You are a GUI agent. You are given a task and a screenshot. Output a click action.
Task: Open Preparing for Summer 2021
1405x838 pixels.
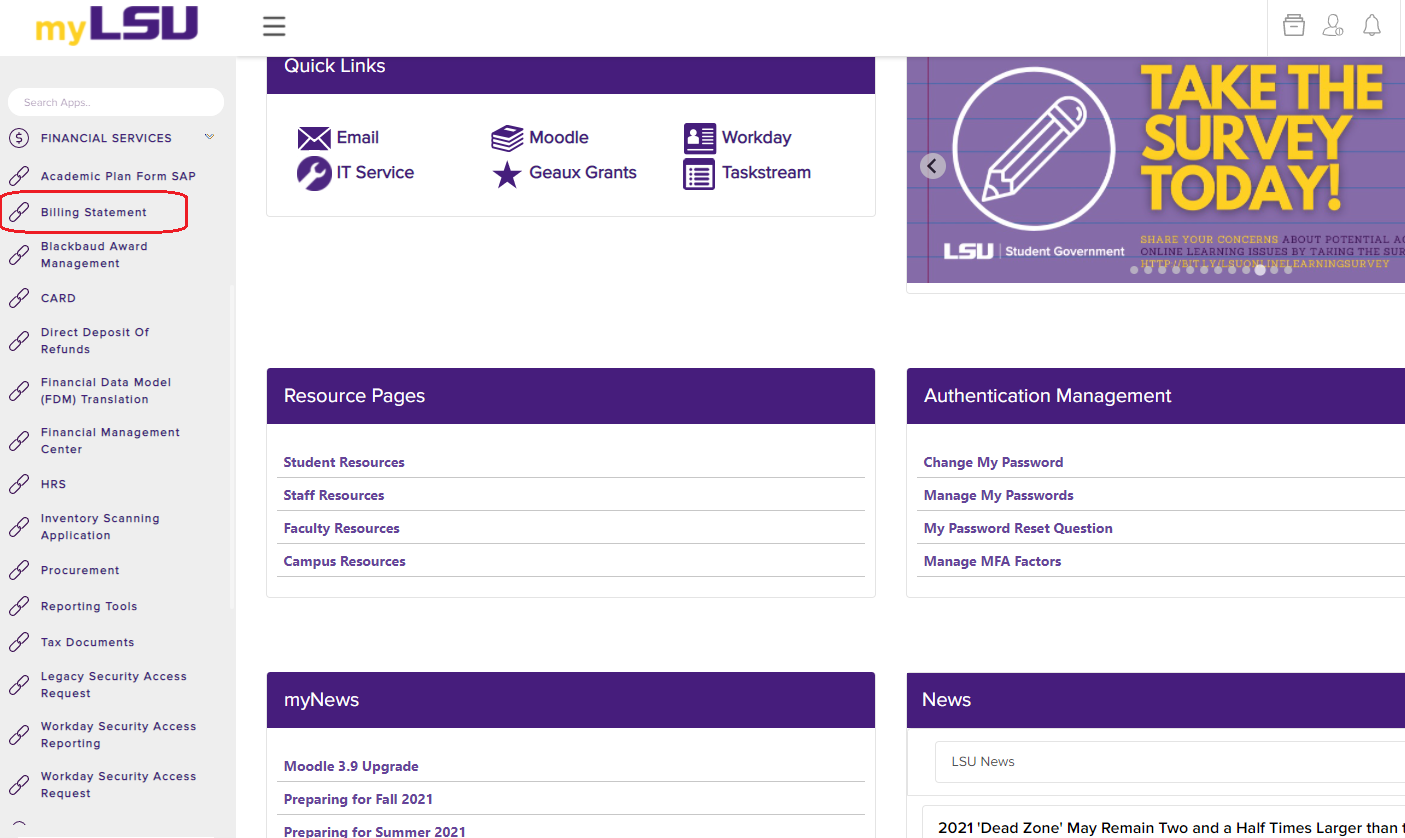374,831
